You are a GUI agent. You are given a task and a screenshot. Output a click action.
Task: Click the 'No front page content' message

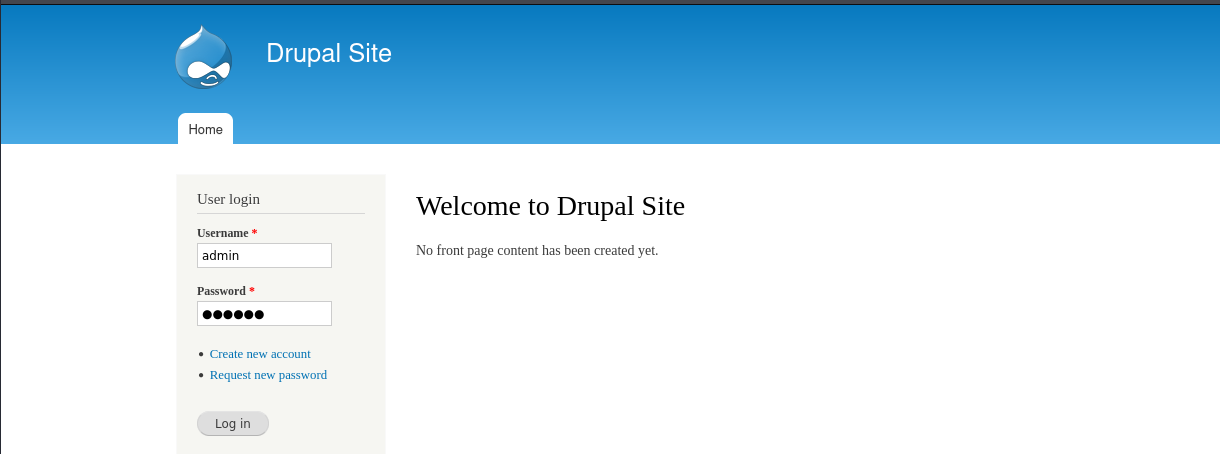coord(537,250)
